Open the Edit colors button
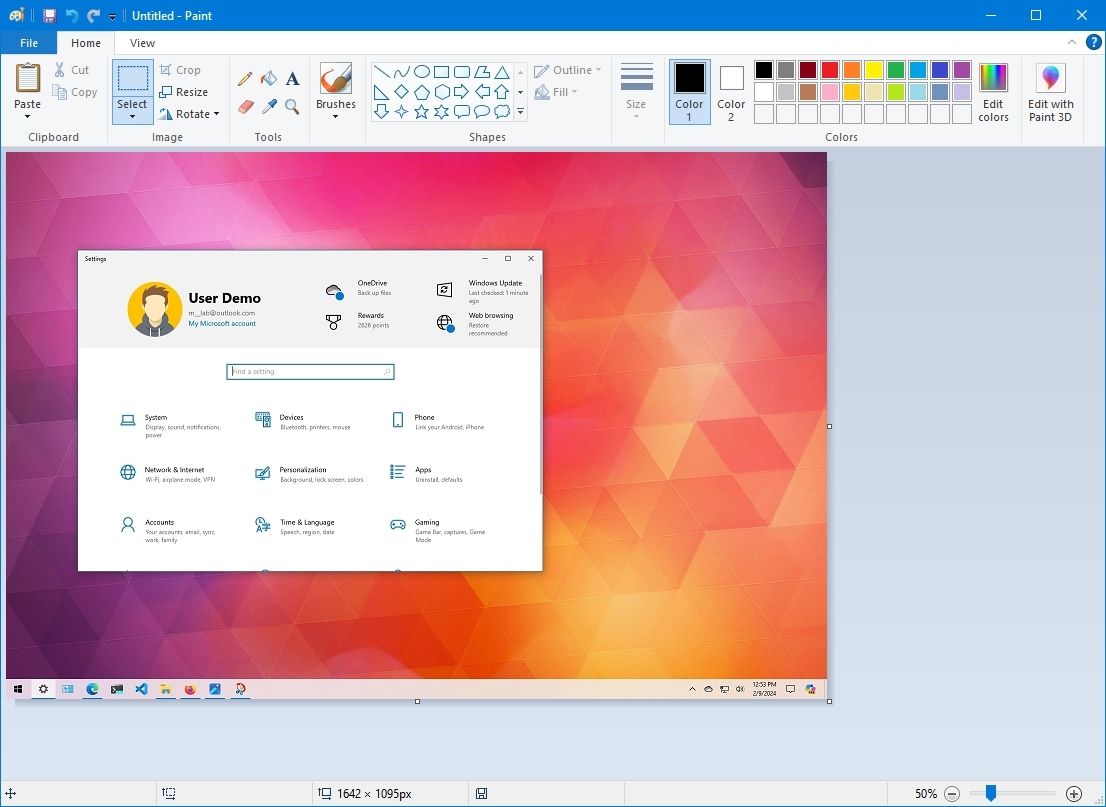The image size is (1106, 807). coord(993,92)
